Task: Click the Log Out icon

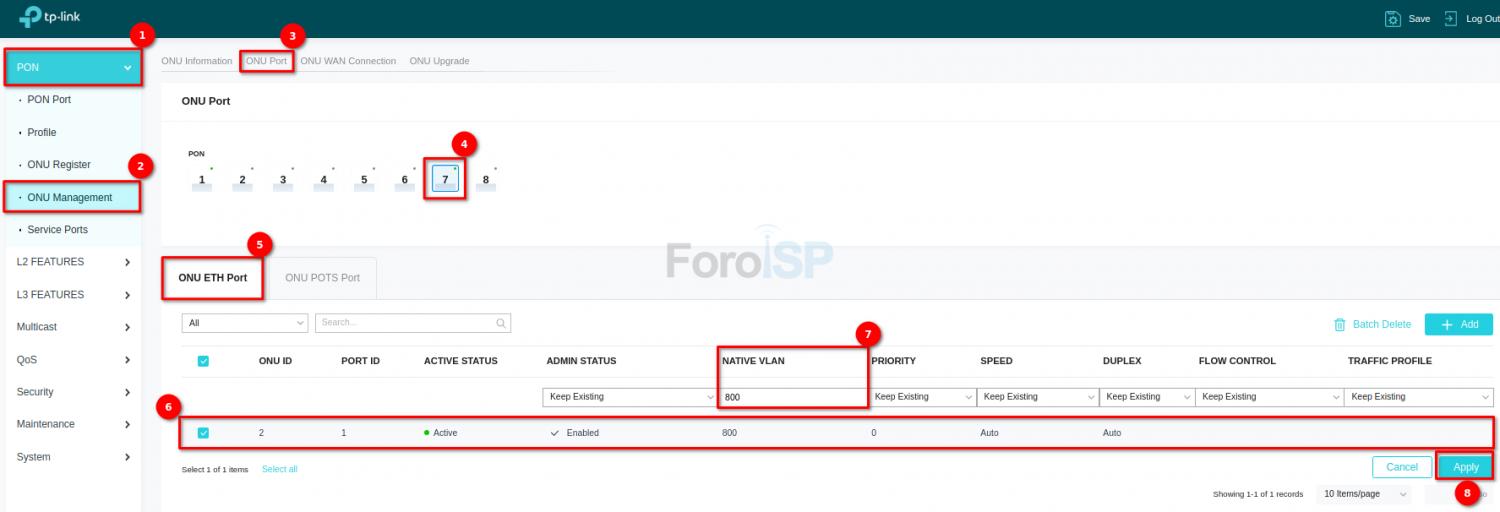Action: tap(1450, 19)
